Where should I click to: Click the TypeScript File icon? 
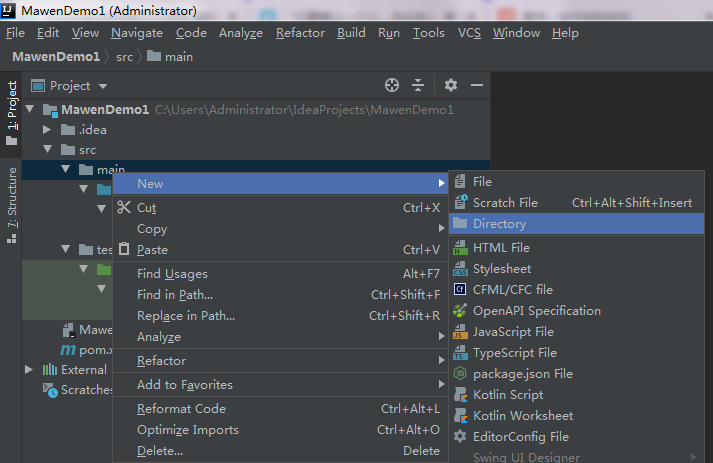click(460, 352)
